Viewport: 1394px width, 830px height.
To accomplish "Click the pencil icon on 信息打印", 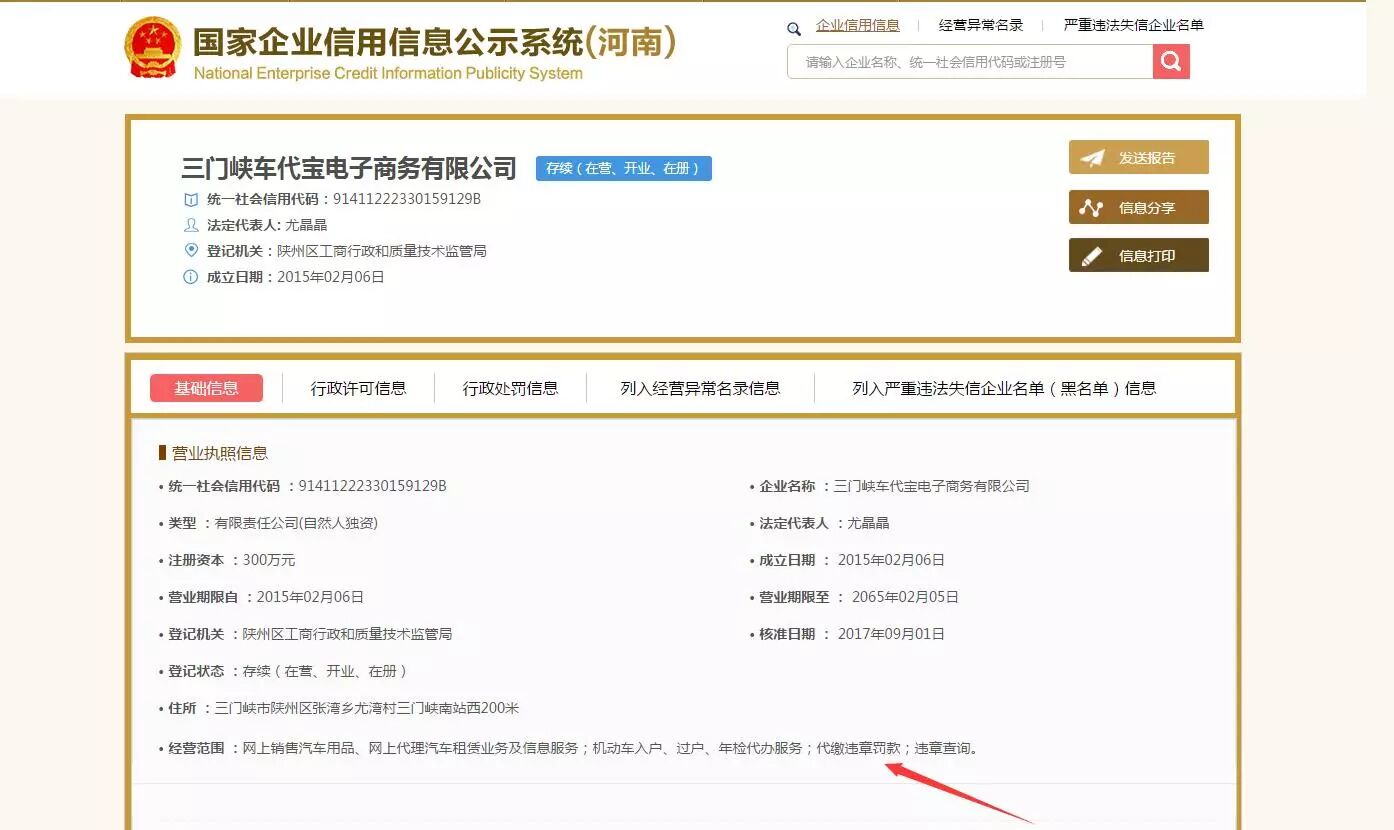I will point(1092,256).
